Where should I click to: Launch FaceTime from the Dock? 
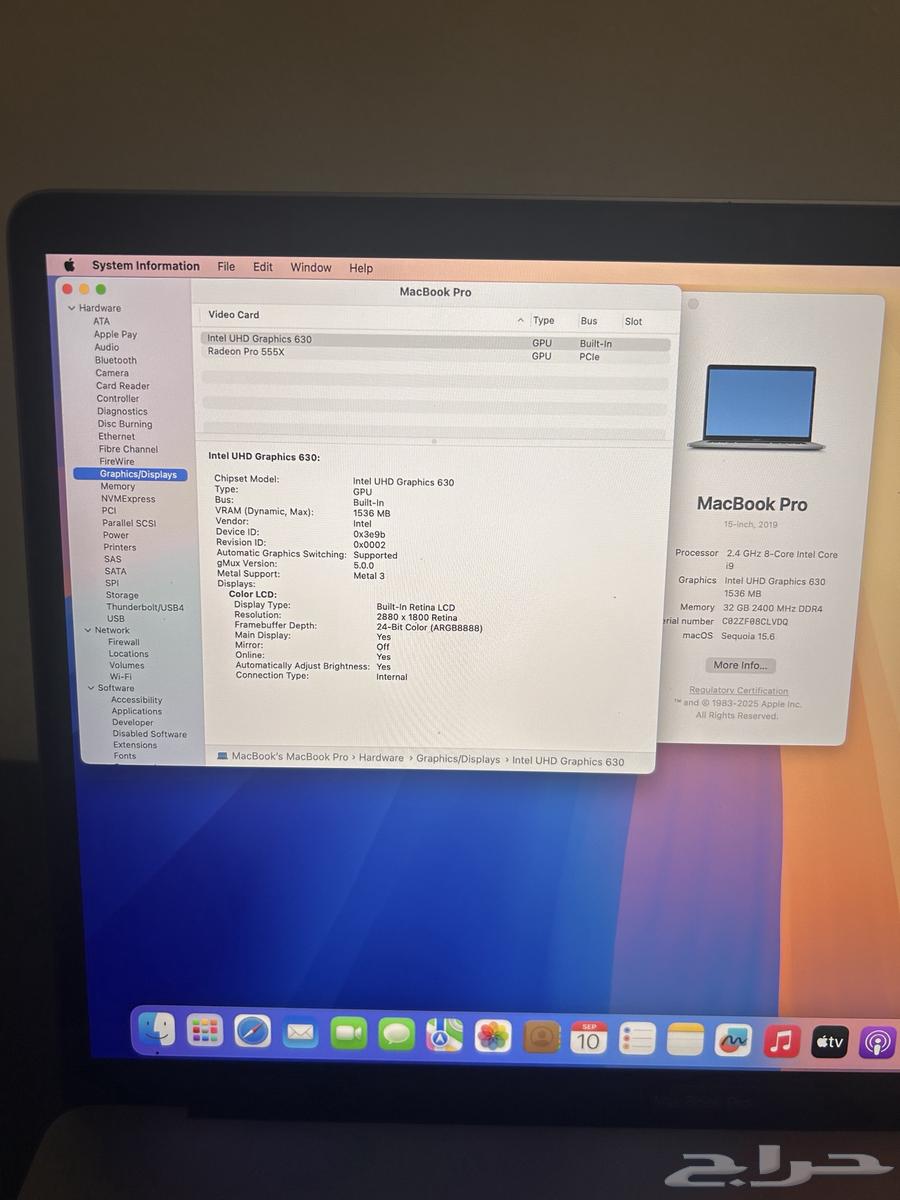(348, 1033)
